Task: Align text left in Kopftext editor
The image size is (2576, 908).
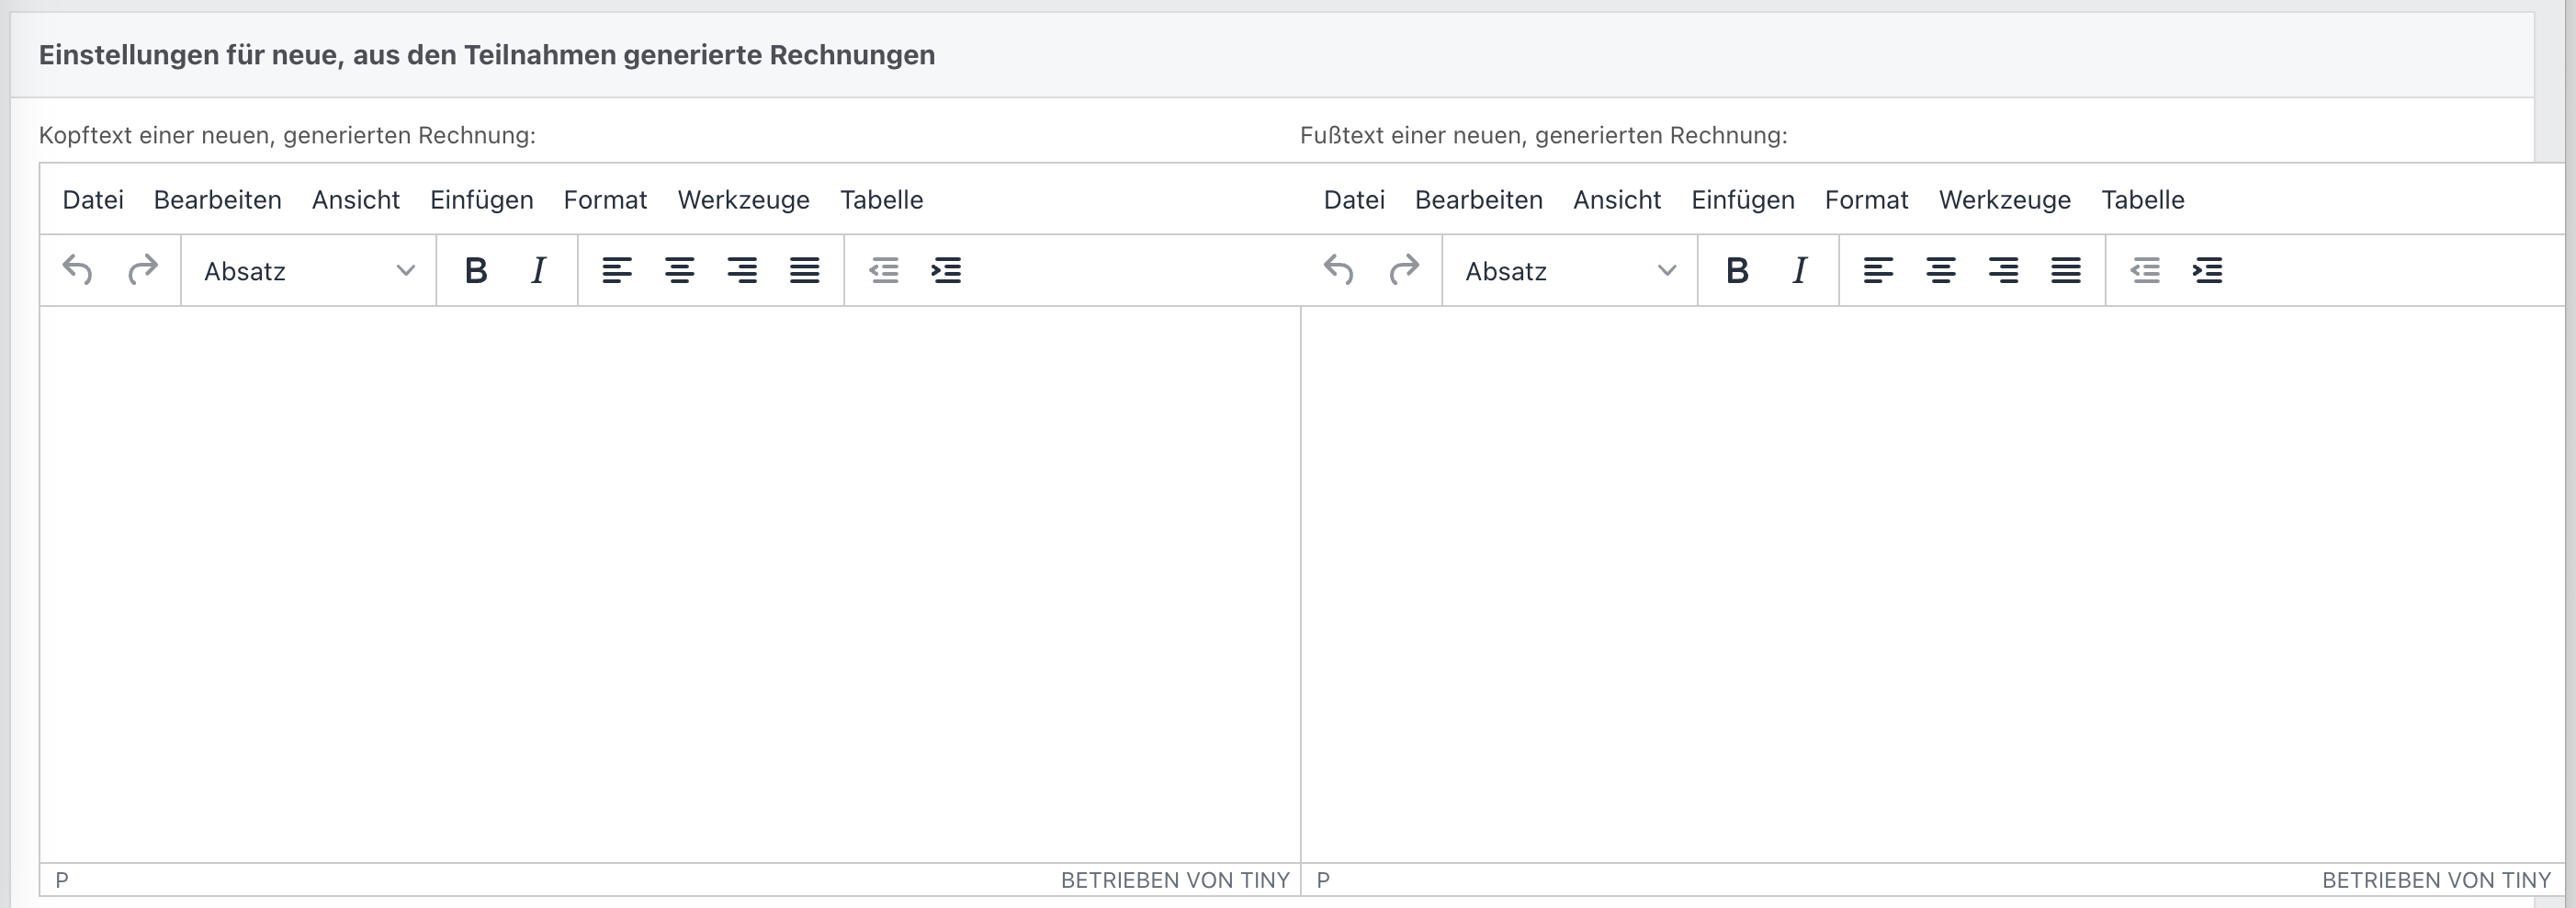Action: click(617, 270)
